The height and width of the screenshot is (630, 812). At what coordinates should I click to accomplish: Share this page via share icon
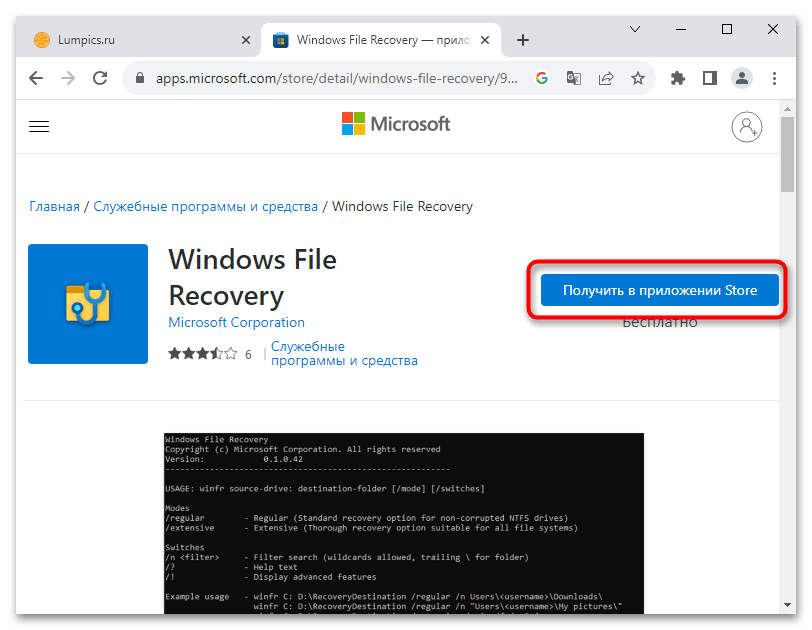tap(605, 77)
